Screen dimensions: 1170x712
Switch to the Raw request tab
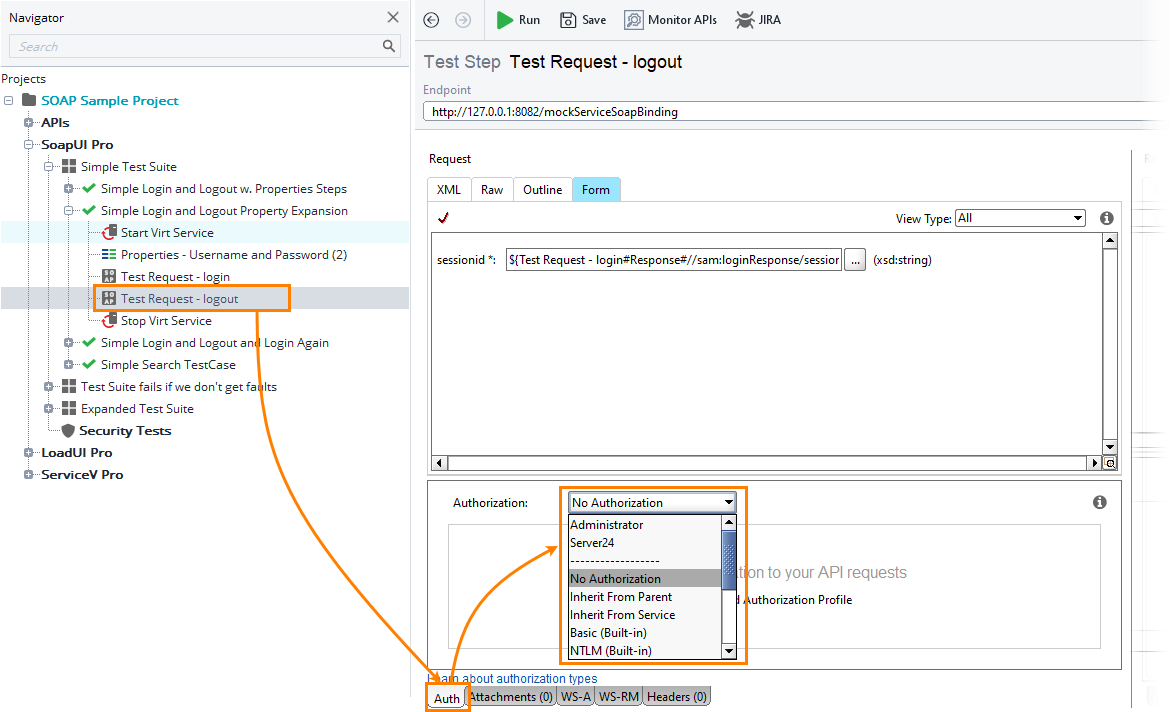pos(492,190)
